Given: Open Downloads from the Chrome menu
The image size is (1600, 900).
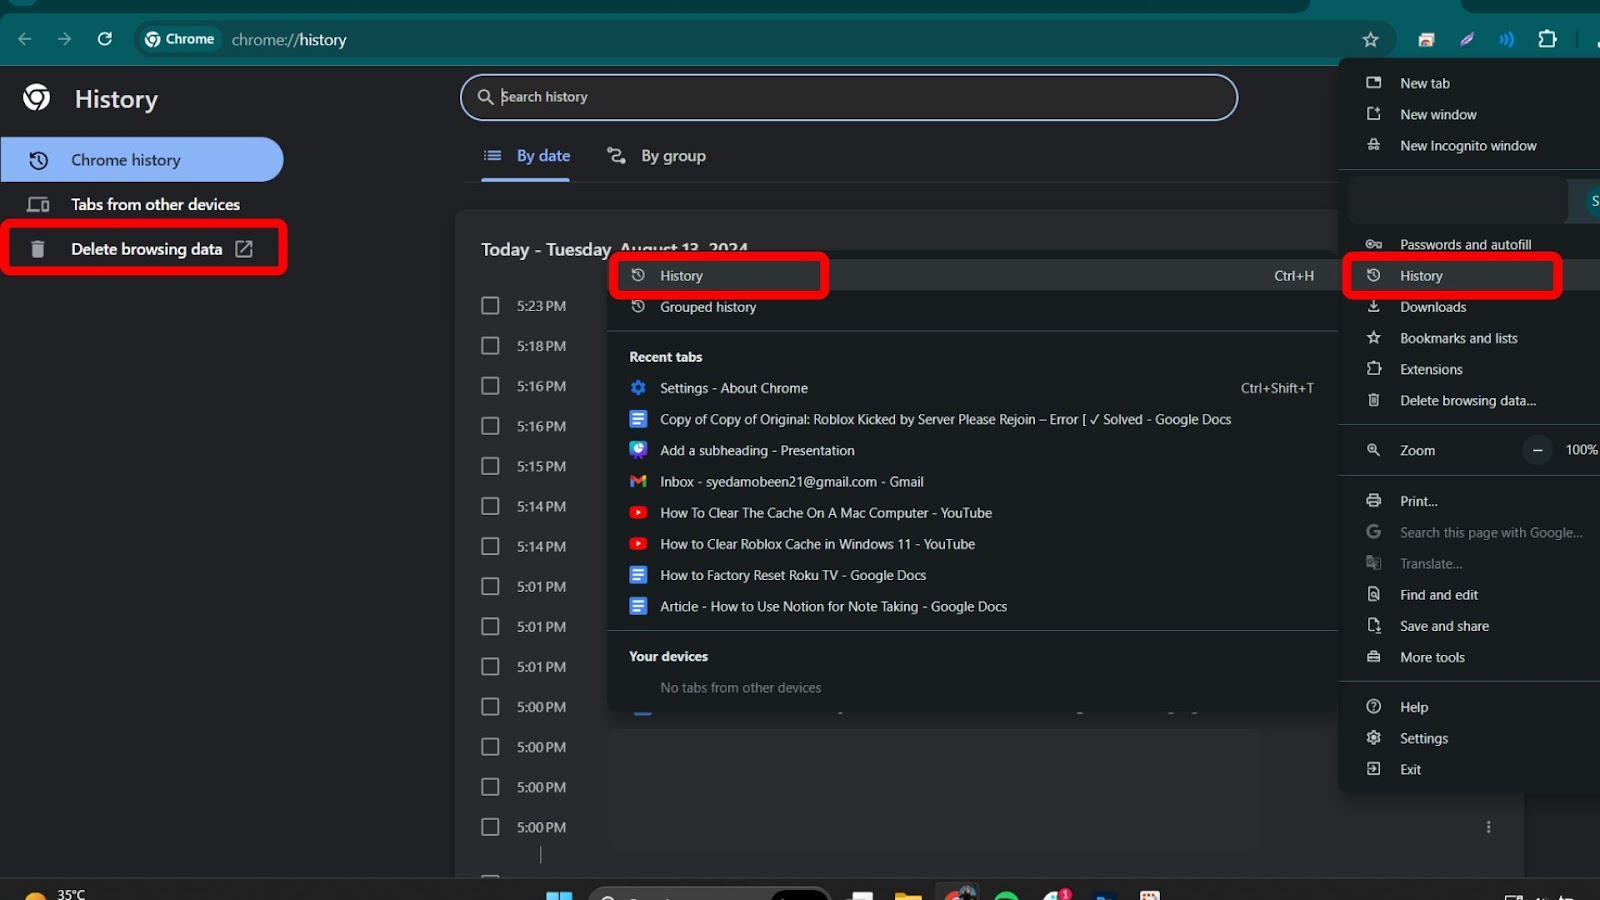Looking at the screenshot, I should 1434,307.
